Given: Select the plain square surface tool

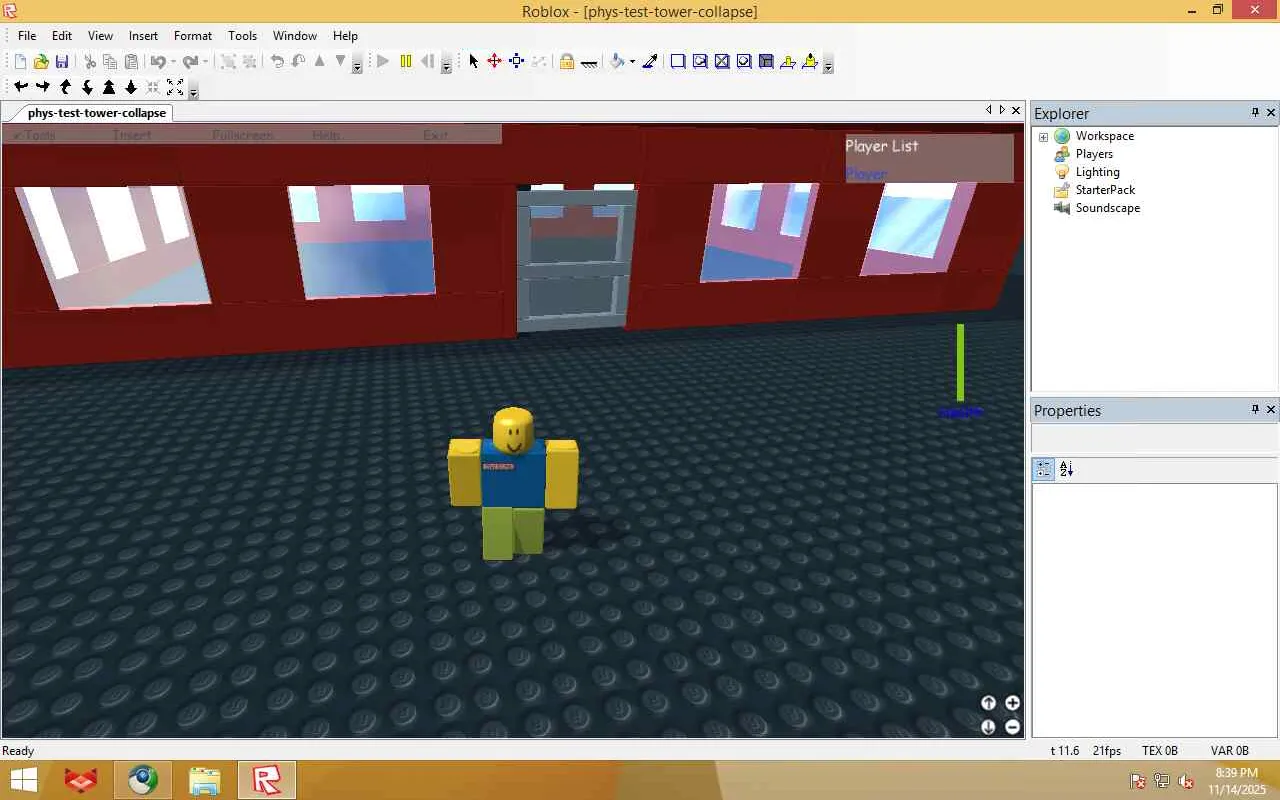Looking at the screenshot, I should (678, 62).
